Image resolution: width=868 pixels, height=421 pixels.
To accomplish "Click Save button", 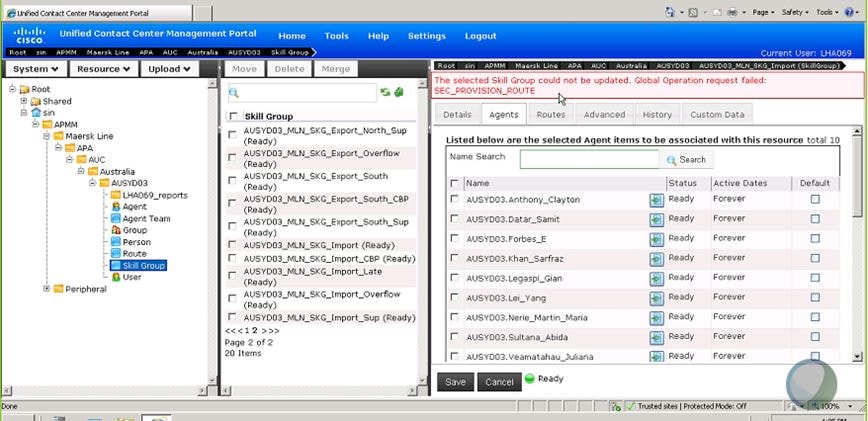I will pos(456,382).
